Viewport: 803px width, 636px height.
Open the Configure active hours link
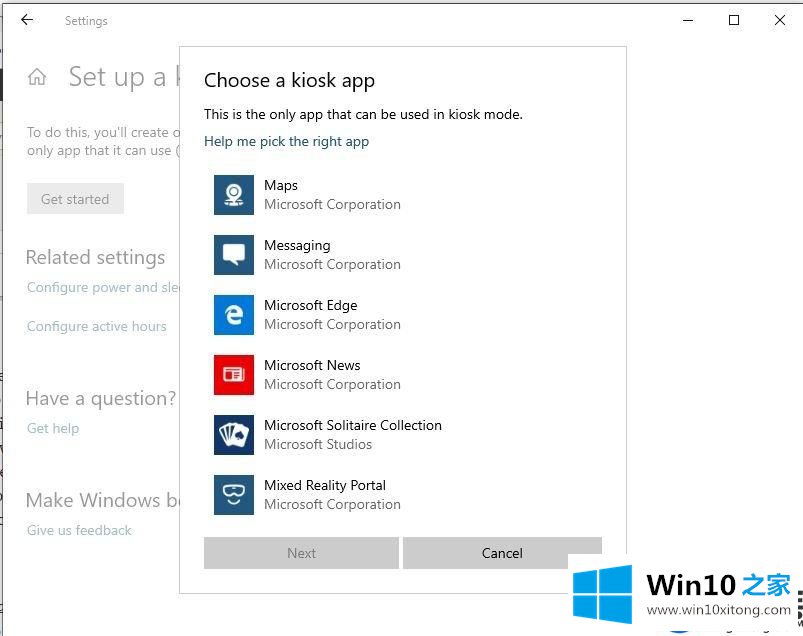97,326
